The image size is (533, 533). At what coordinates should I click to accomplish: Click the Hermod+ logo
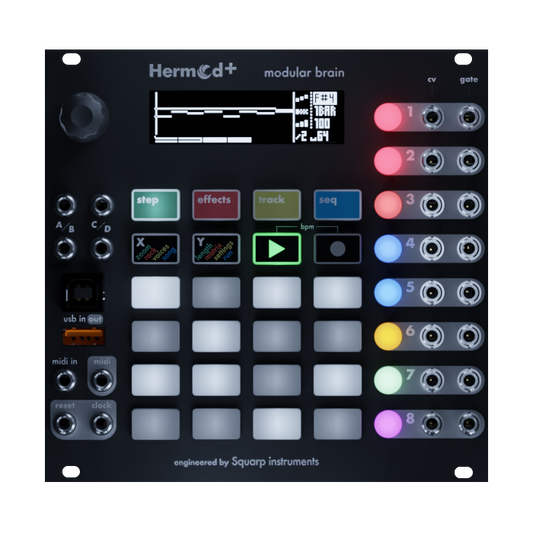[192, 71]
